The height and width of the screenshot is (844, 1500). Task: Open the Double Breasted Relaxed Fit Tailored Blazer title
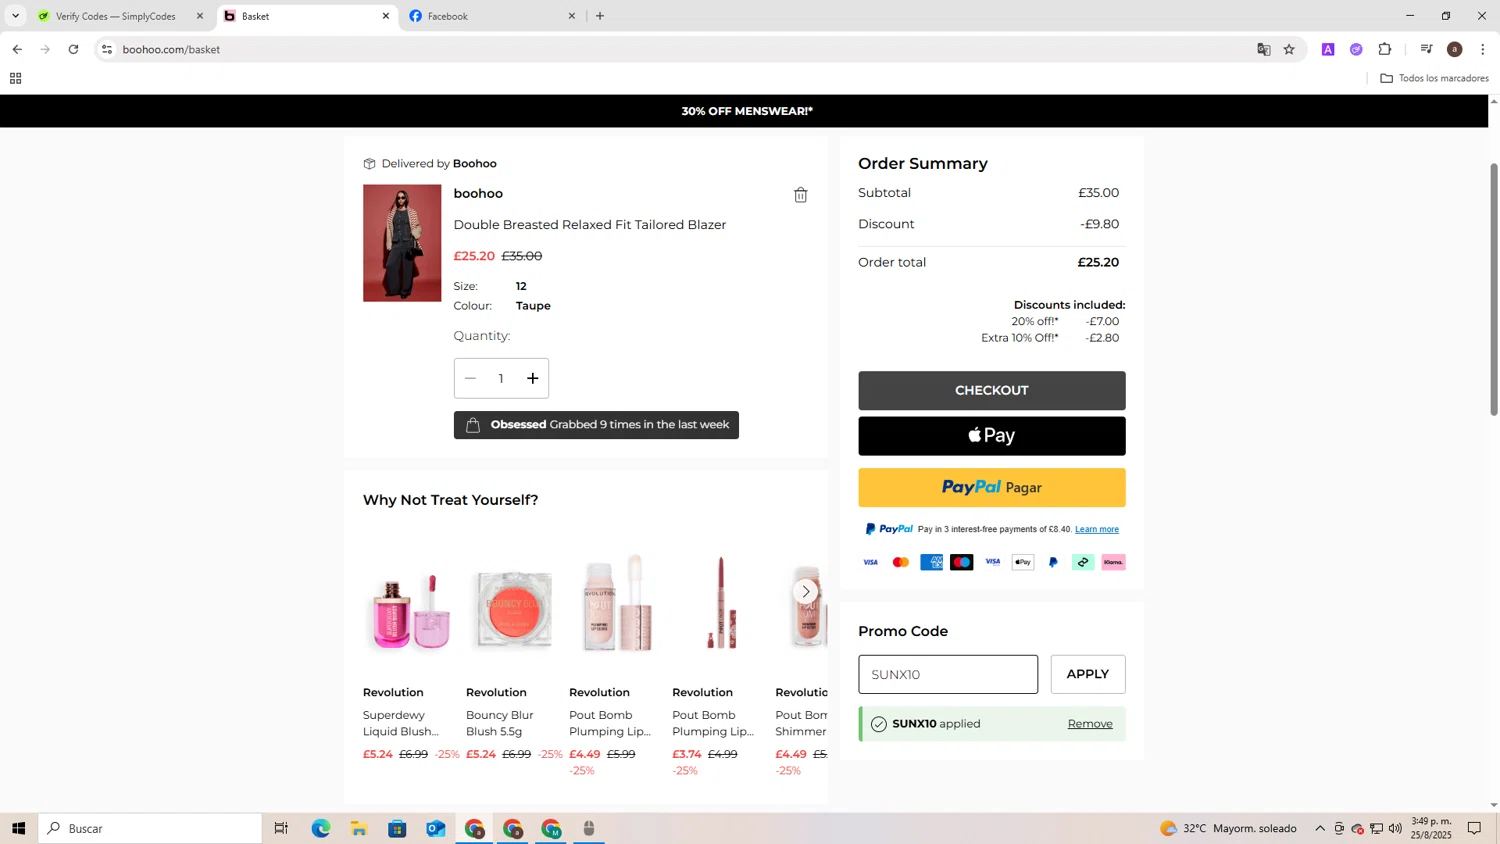[x=589, y=225]
